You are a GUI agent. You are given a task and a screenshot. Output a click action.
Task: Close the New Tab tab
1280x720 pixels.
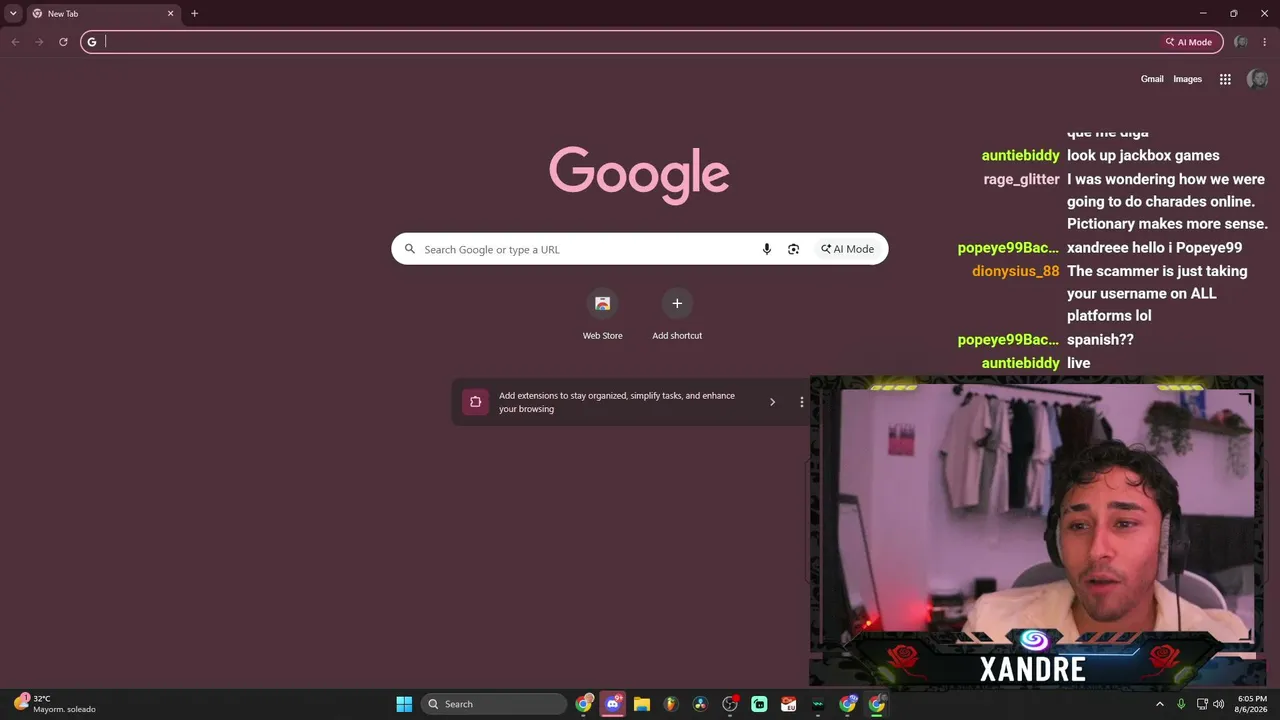coord(170,14)
